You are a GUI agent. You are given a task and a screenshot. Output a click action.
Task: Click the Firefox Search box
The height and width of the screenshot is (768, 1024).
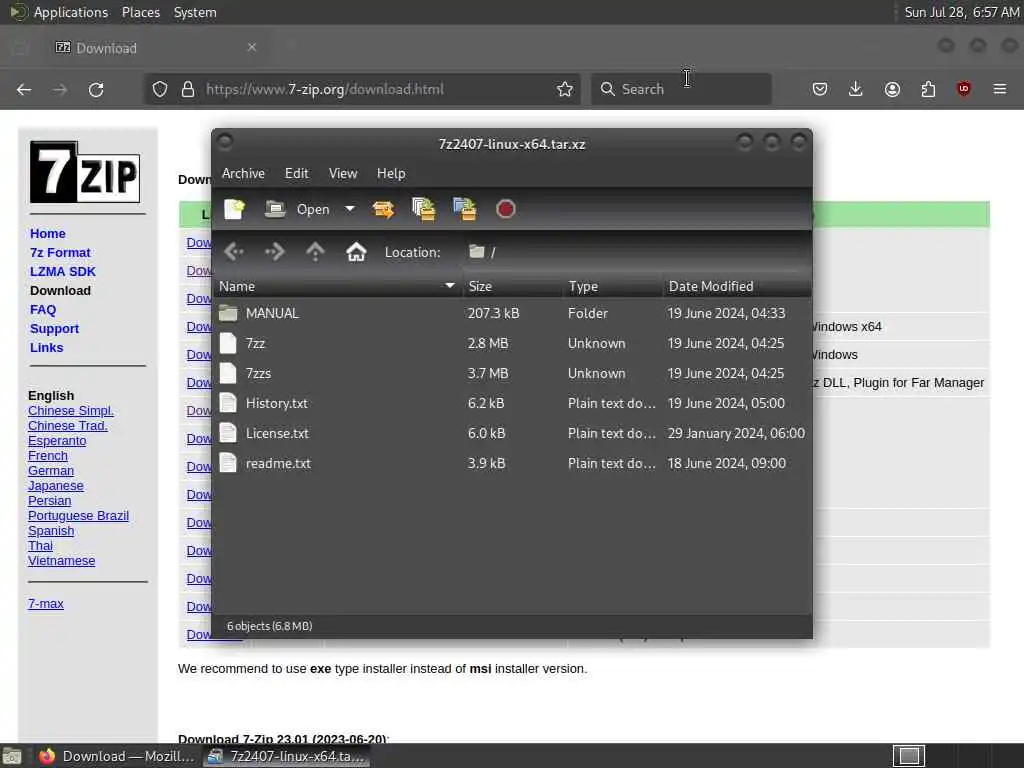[x=681, y=89]
